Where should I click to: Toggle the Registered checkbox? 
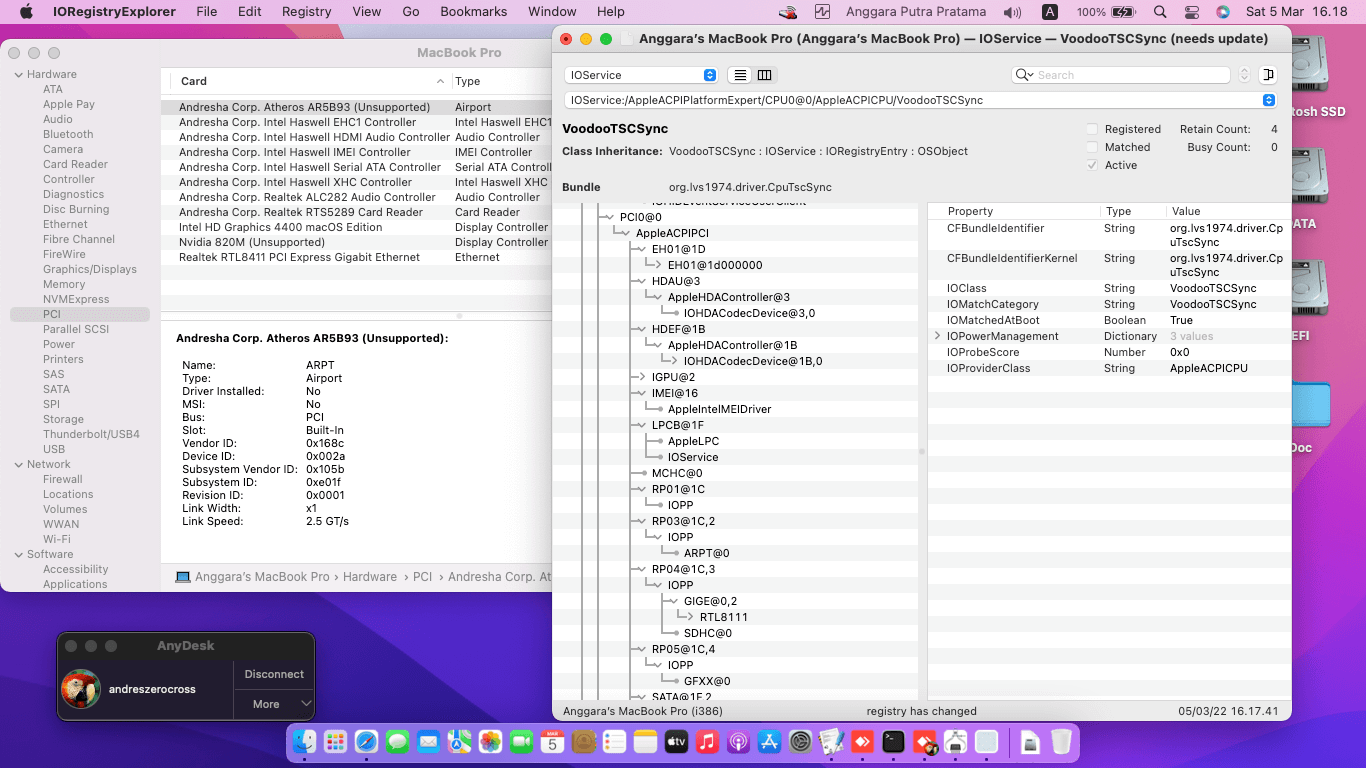1092,129
